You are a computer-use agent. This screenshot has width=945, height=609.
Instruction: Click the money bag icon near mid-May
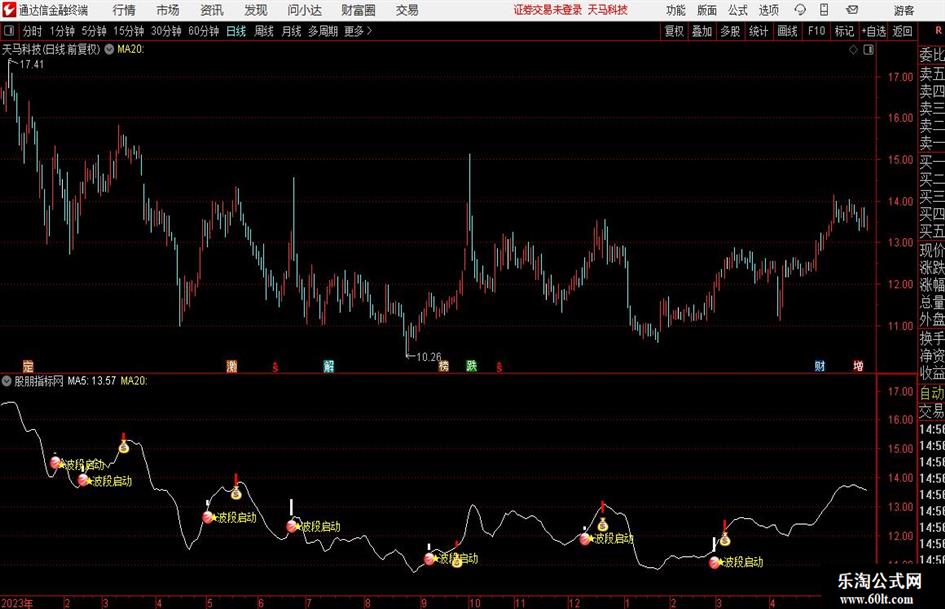tap(236, 493)
